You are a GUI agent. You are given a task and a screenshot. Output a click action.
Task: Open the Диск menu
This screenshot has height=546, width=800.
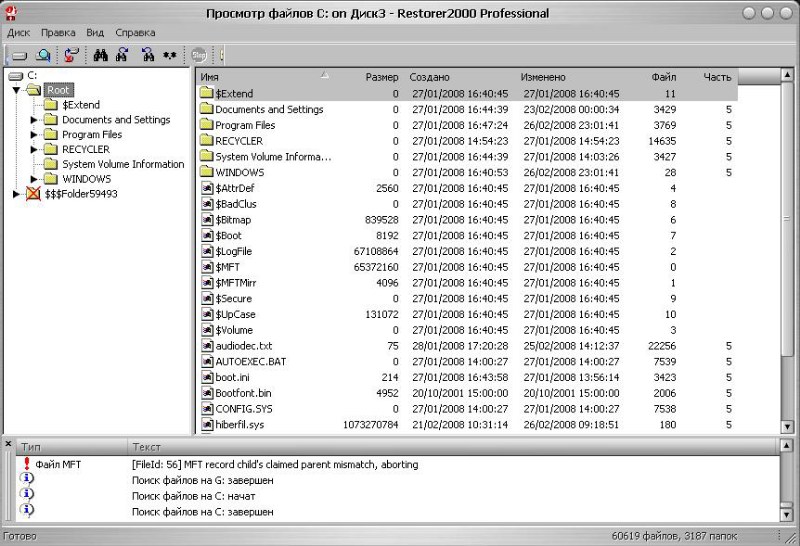(x=18, y=32)
